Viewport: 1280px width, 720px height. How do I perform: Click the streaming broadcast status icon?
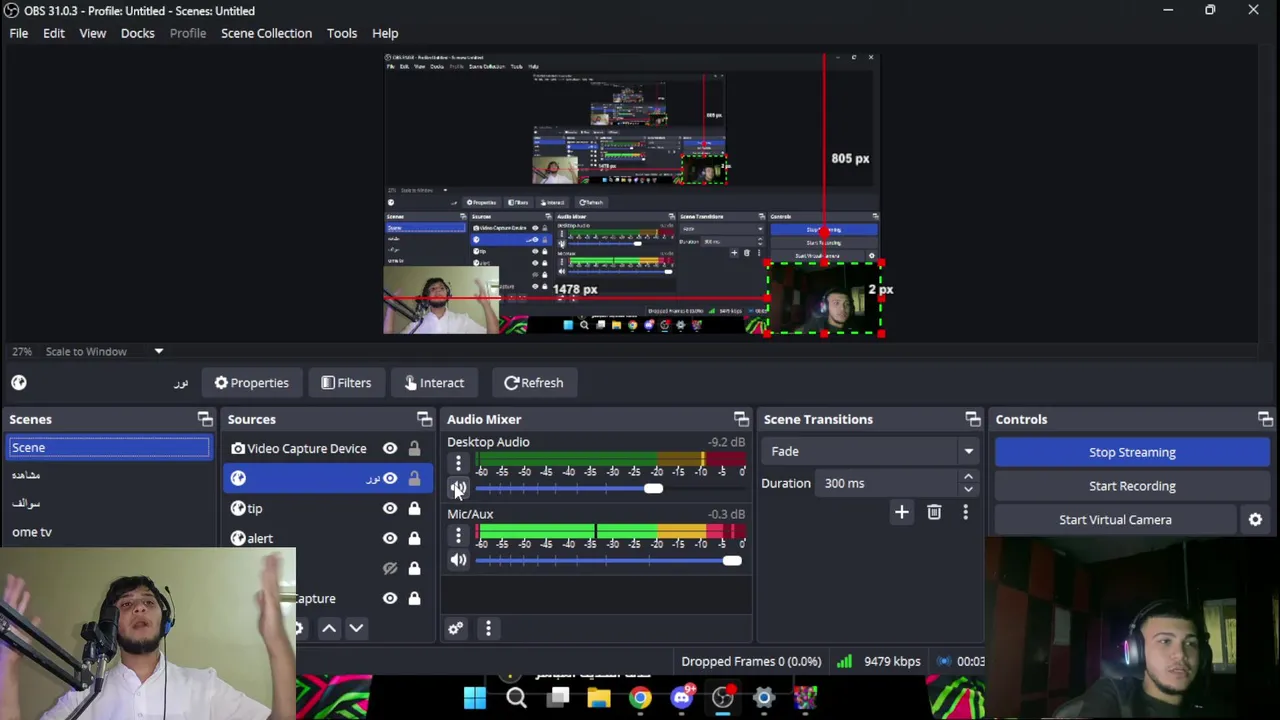coord(943,661)
